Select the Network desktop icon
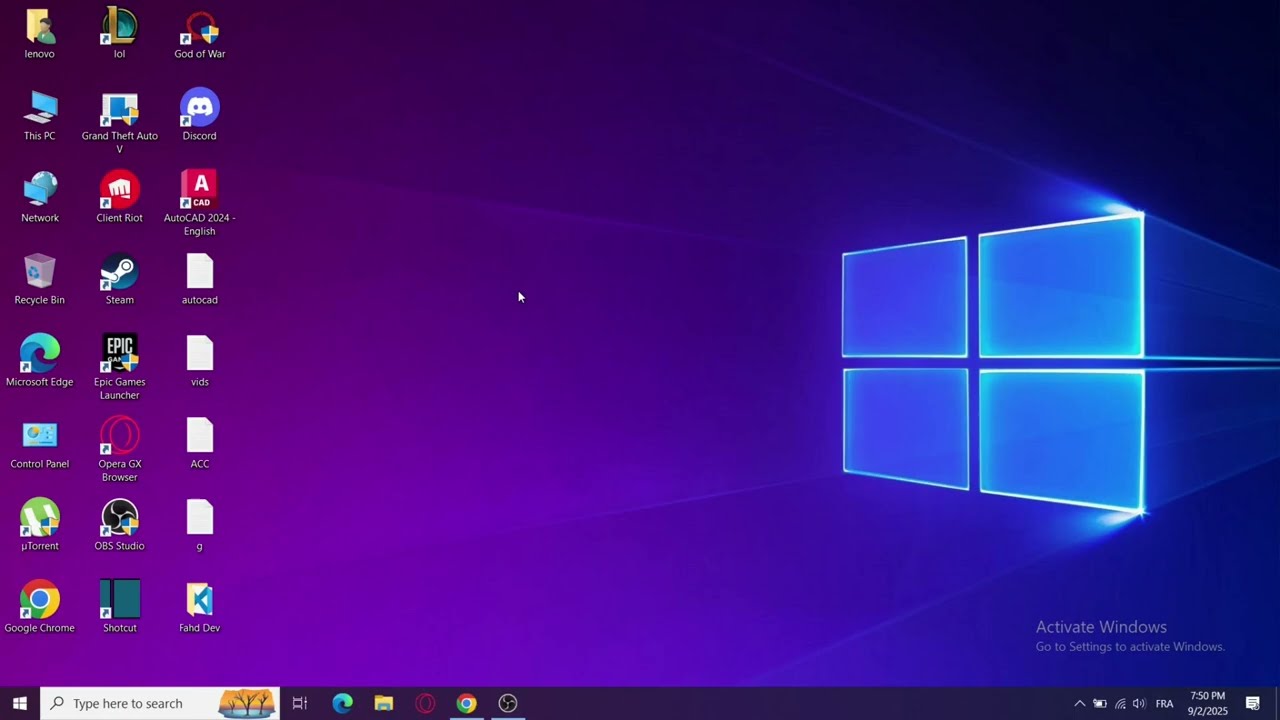This screenshot has width=1280, height=720. point(40,198)
